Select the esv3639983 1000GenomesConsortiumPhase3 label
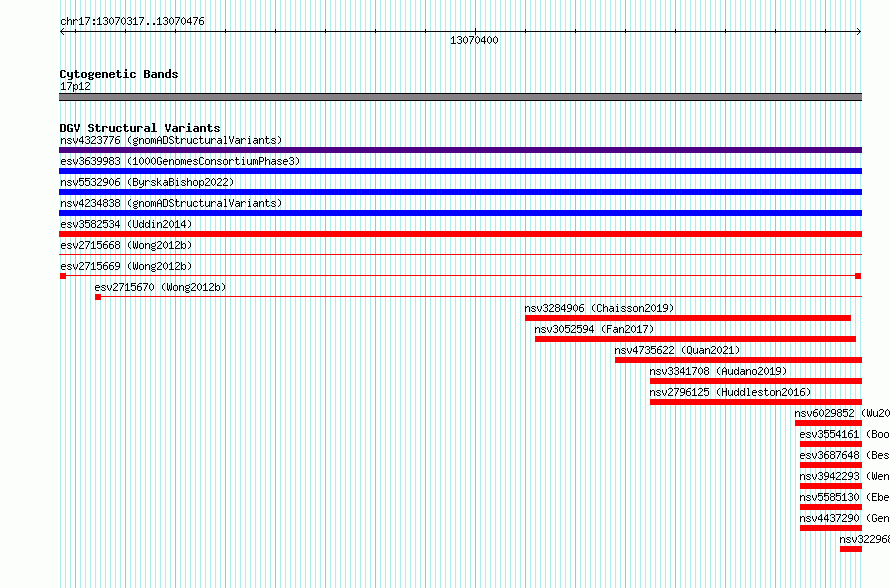The width and height of the screenshot is (890, 588). point(180,161)
